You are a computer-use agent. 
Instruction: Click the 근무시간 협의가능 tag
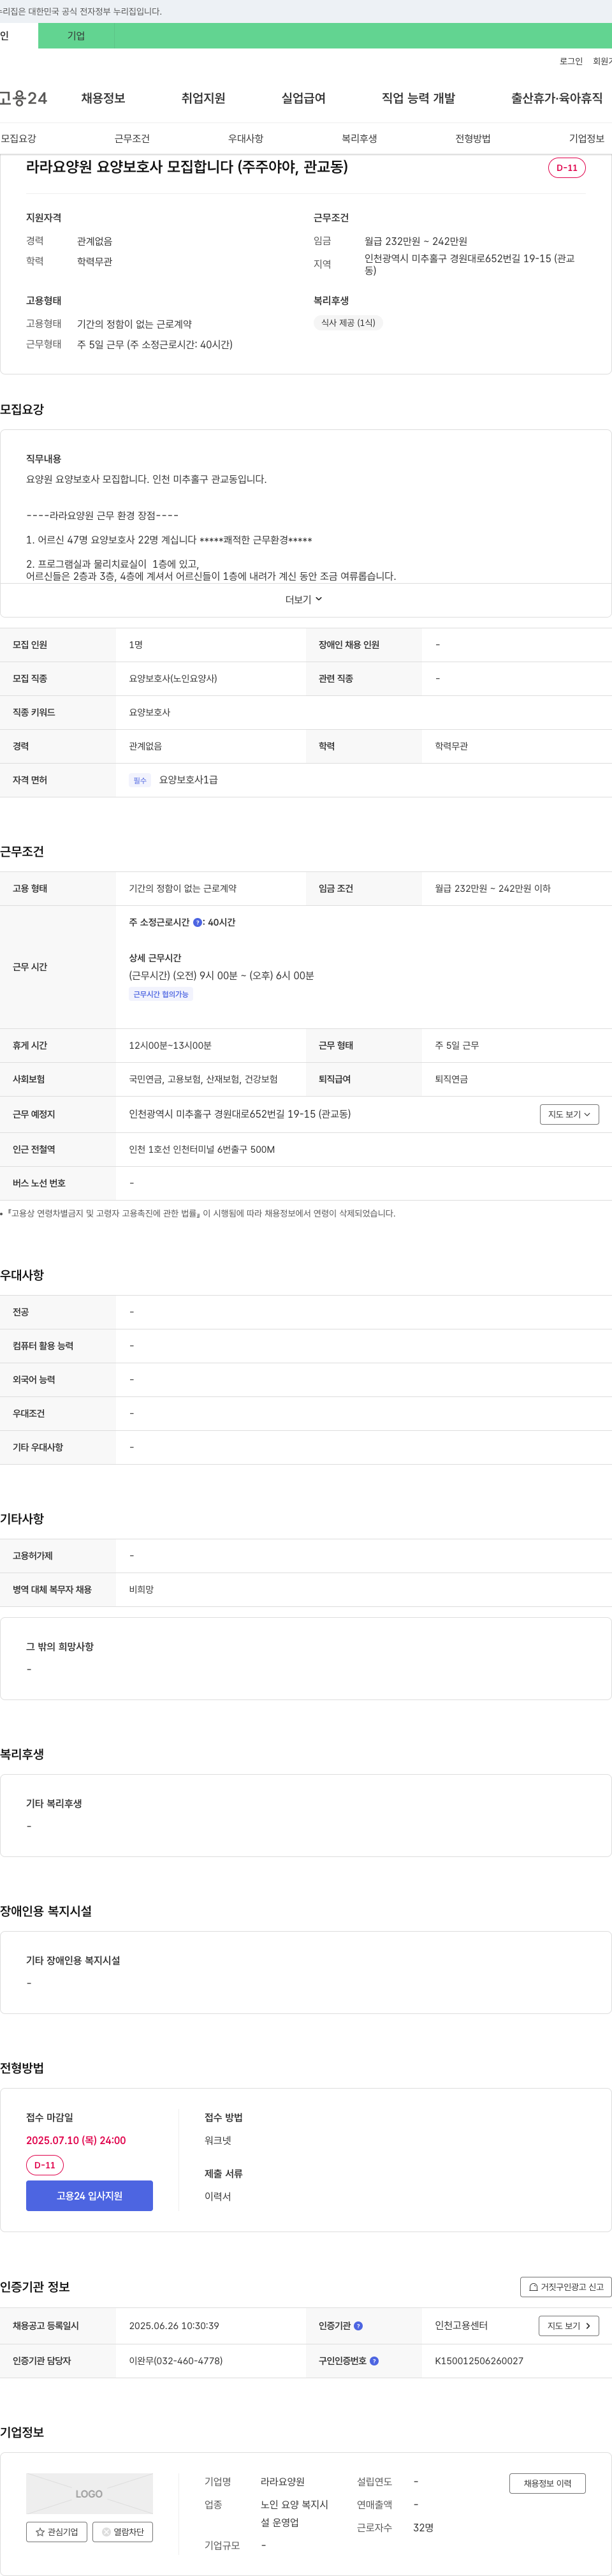(x=161, y=994)
